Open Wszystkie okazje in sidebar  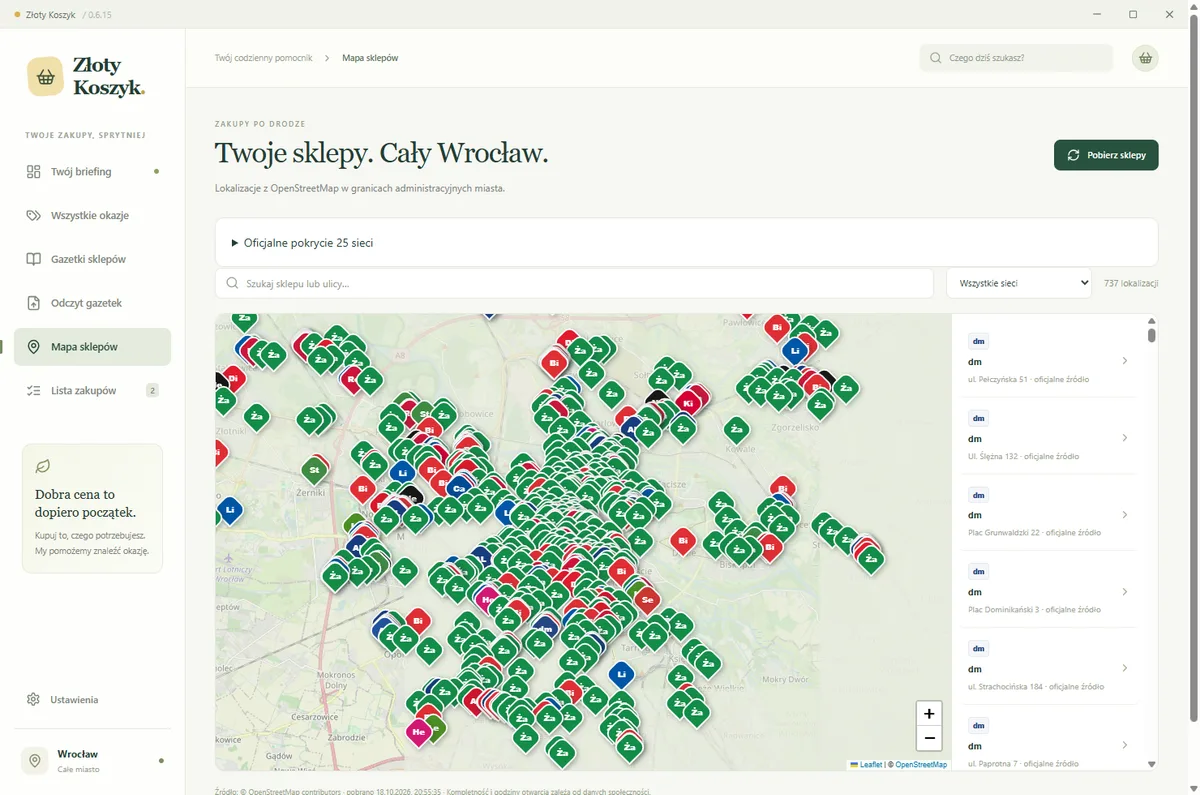pyautogui.click(x=92, y=215)
